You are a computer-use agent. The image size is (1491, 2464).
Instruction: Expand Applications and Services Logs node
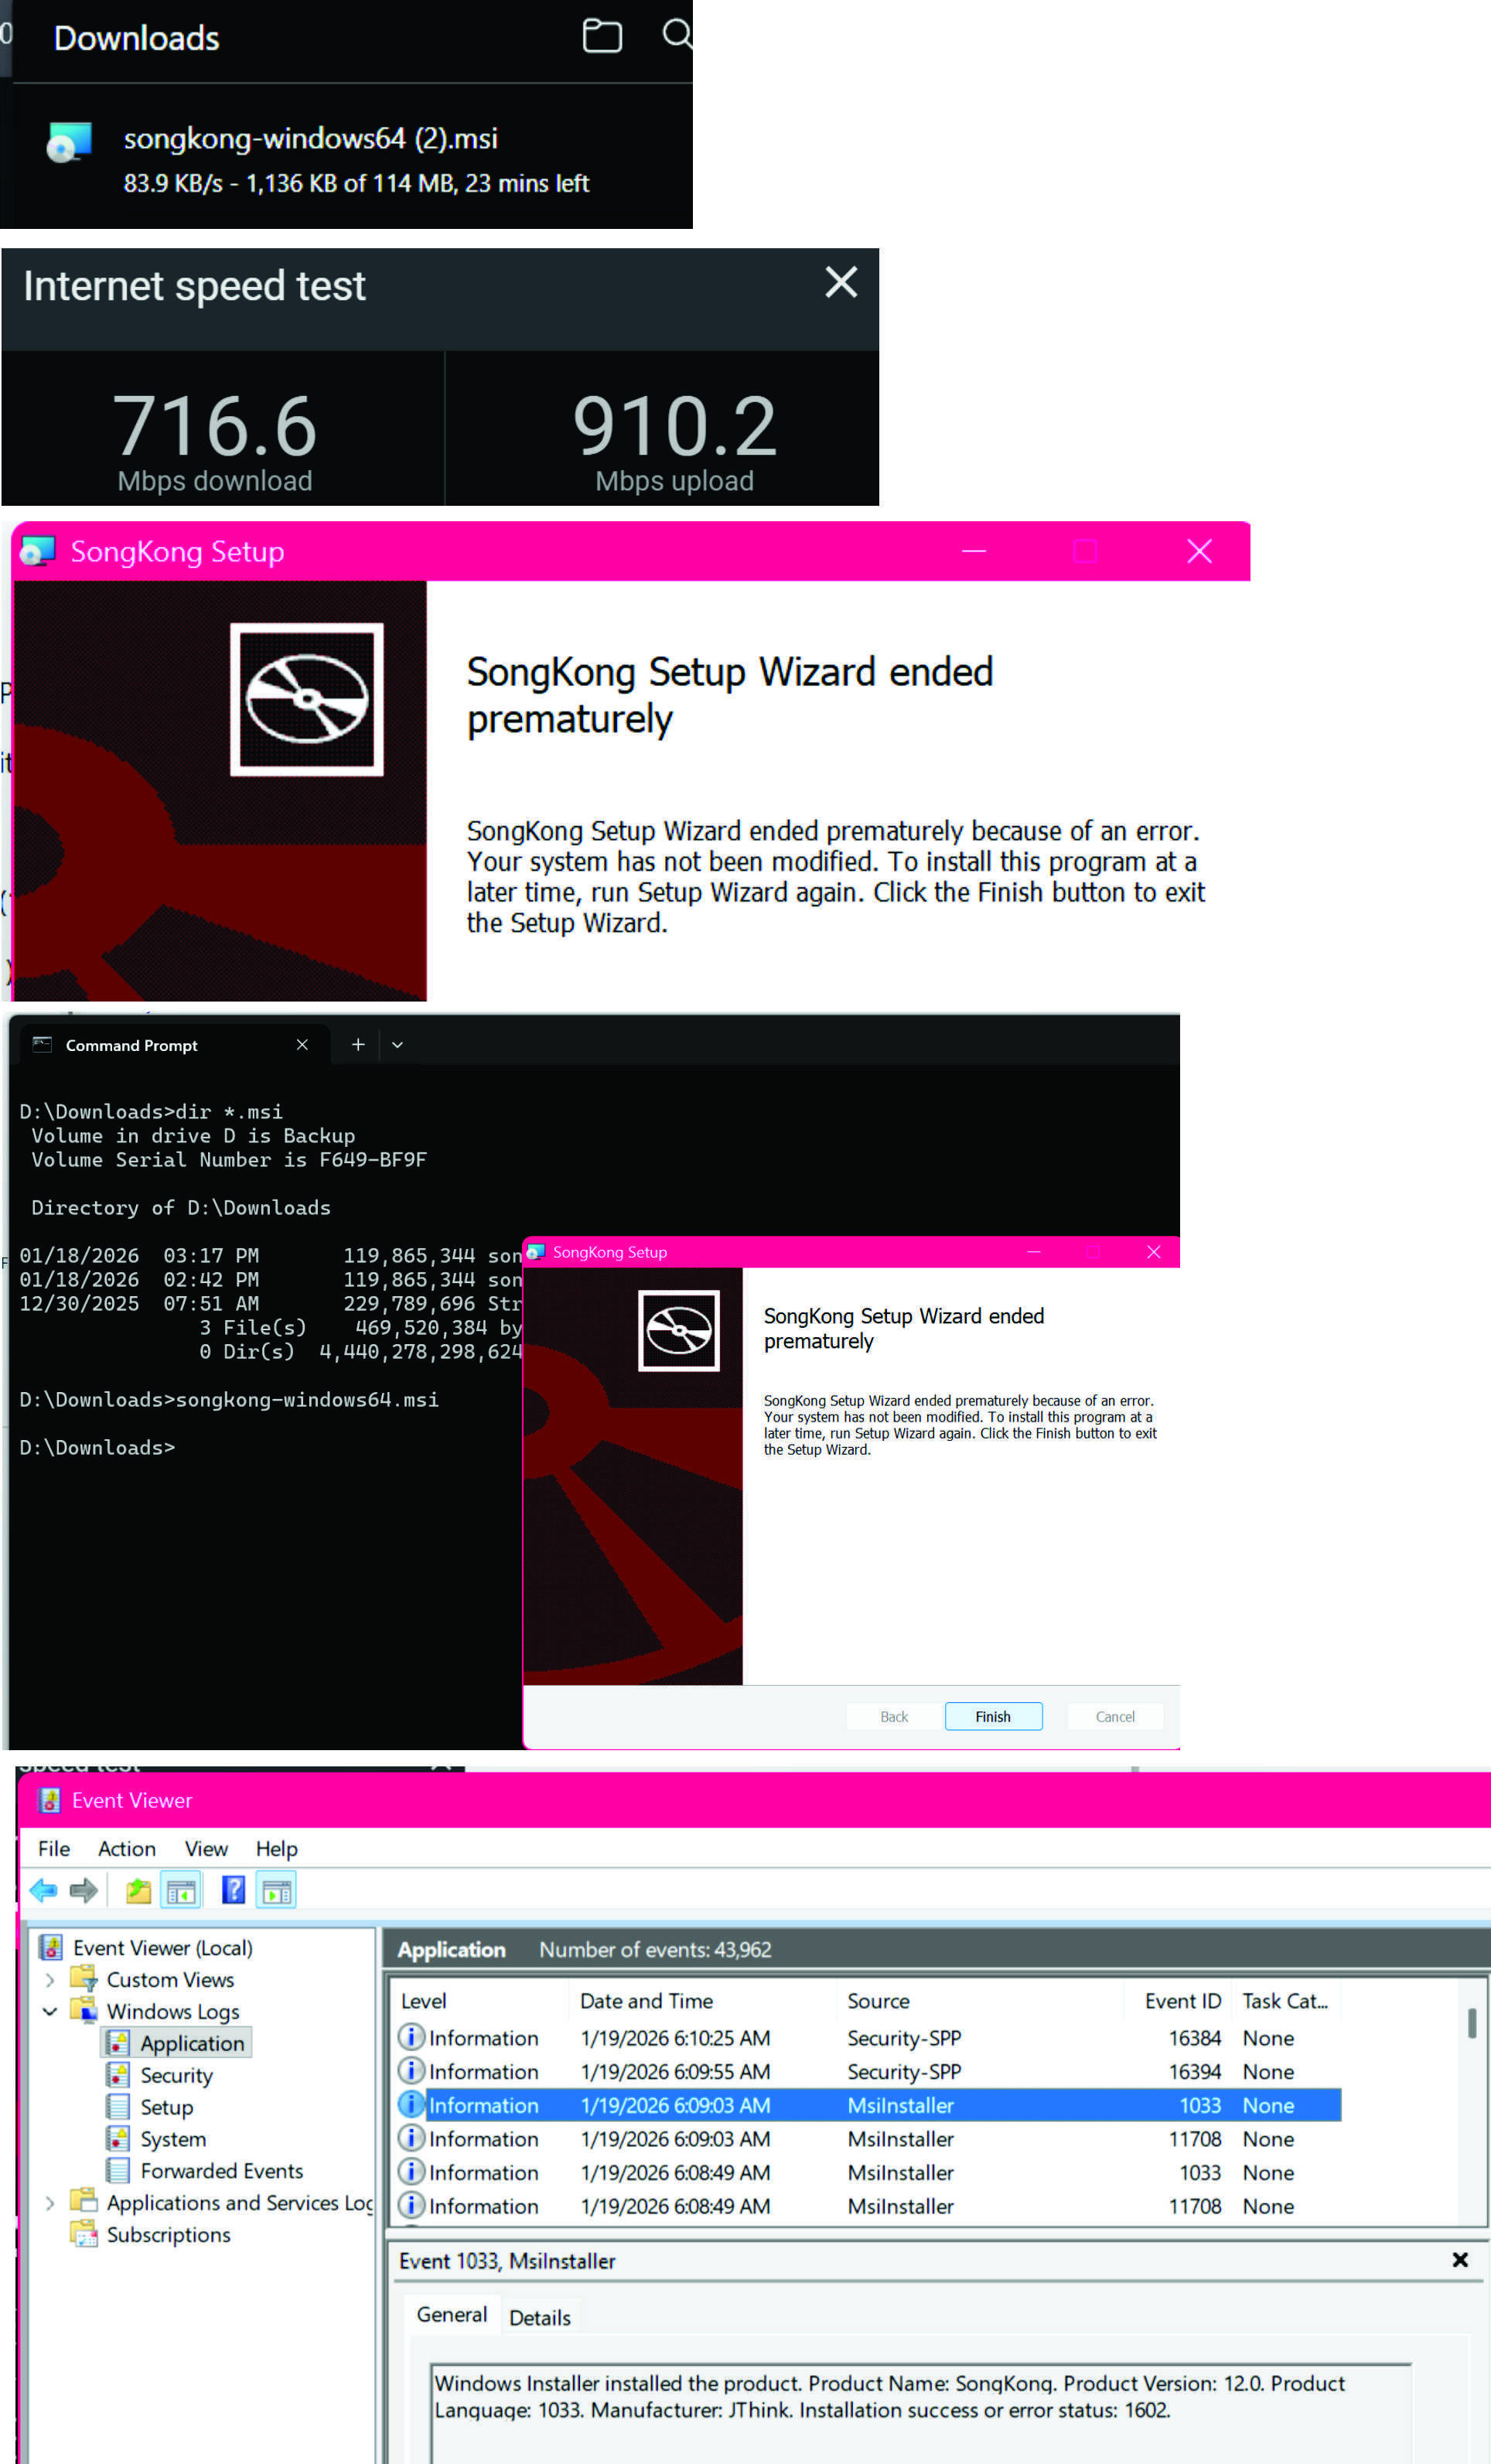point(50,2202)
